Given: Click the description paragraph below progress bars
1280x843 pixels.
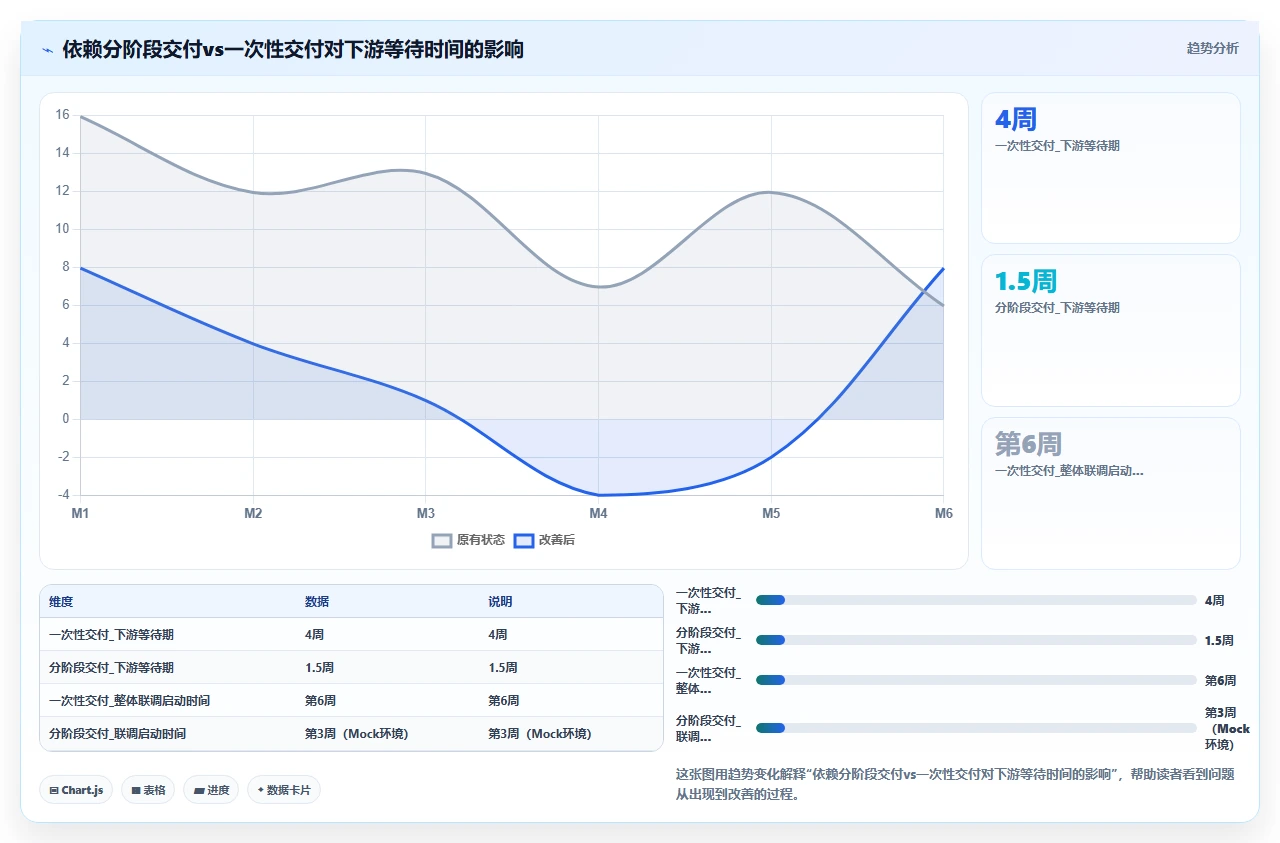Looking at the screenshot, I should point(955,784).
